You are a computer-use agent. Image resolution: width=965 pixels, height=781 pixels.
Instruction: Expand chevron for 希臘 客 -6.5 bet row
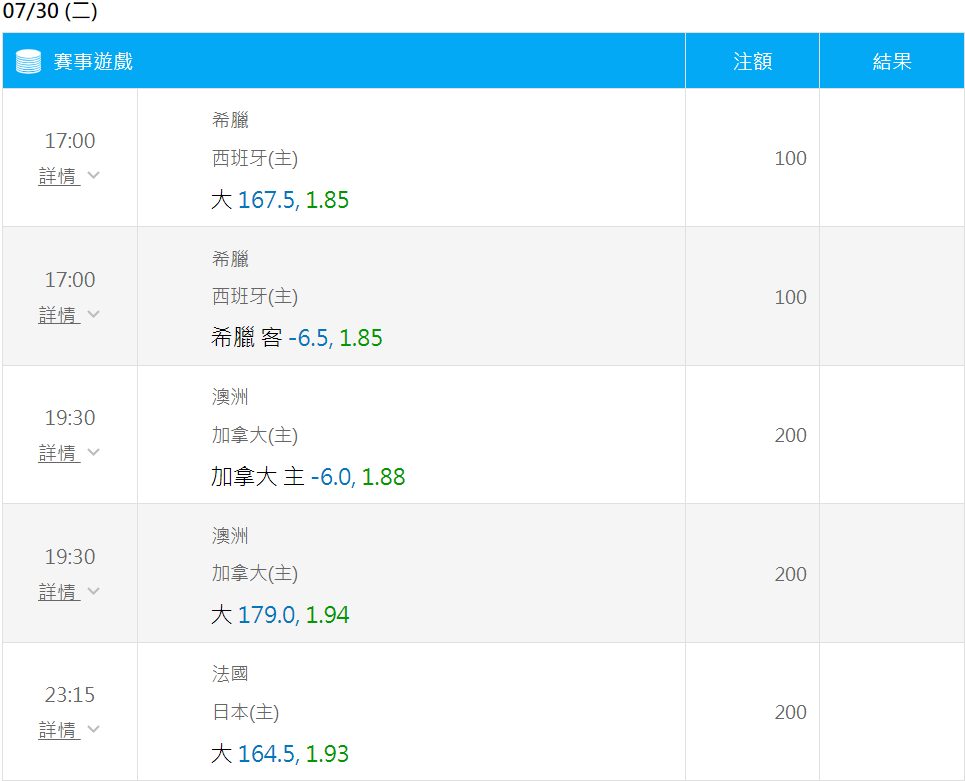click(94, 314)
